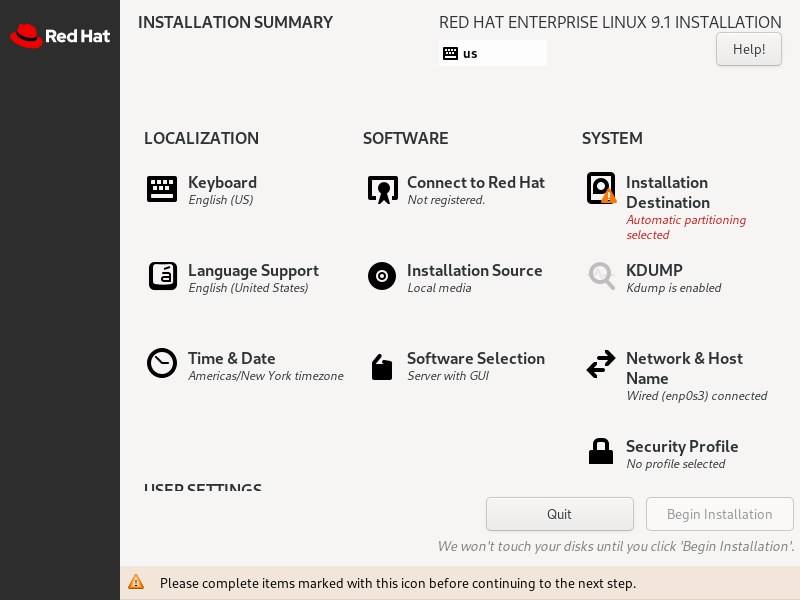Click 'English (United States)' text
Screen dimensions: 800x600
(x=248, y=288)
